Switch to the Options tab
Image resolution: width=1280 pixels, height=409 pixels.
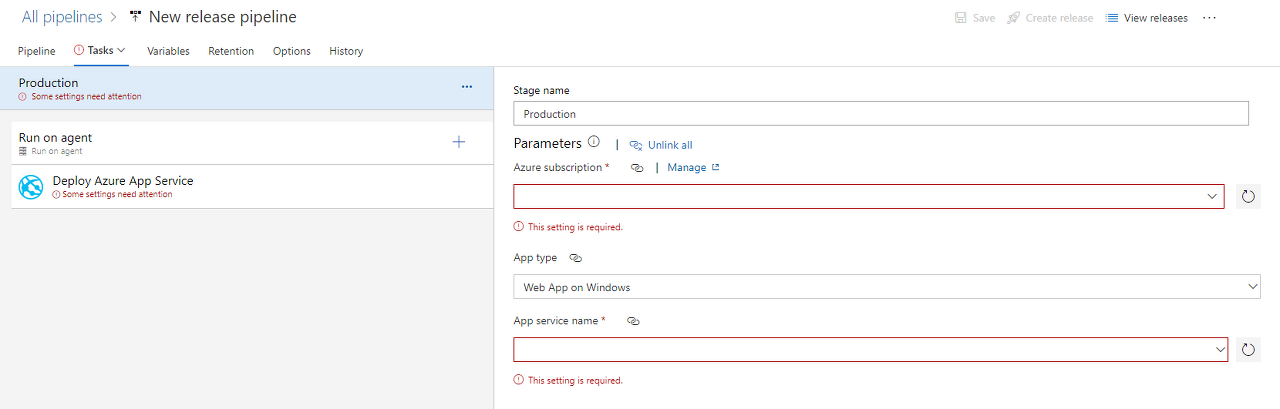292,51
